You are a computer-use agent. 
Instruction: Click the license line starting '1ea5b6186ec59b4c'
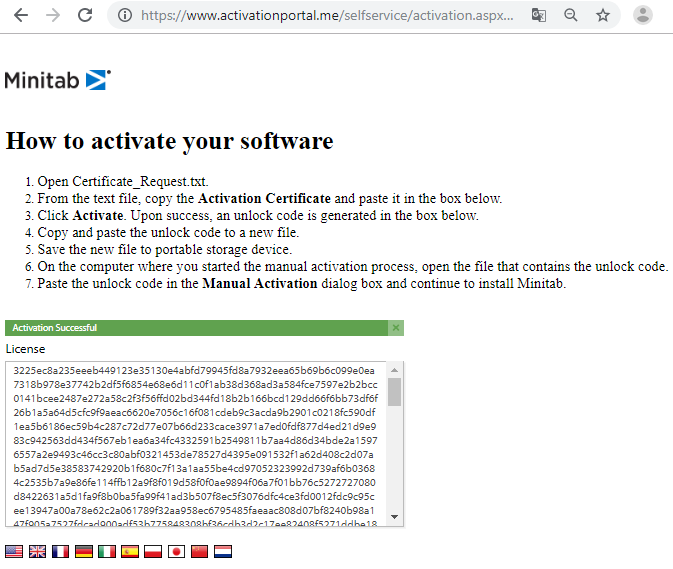point(194,427)
